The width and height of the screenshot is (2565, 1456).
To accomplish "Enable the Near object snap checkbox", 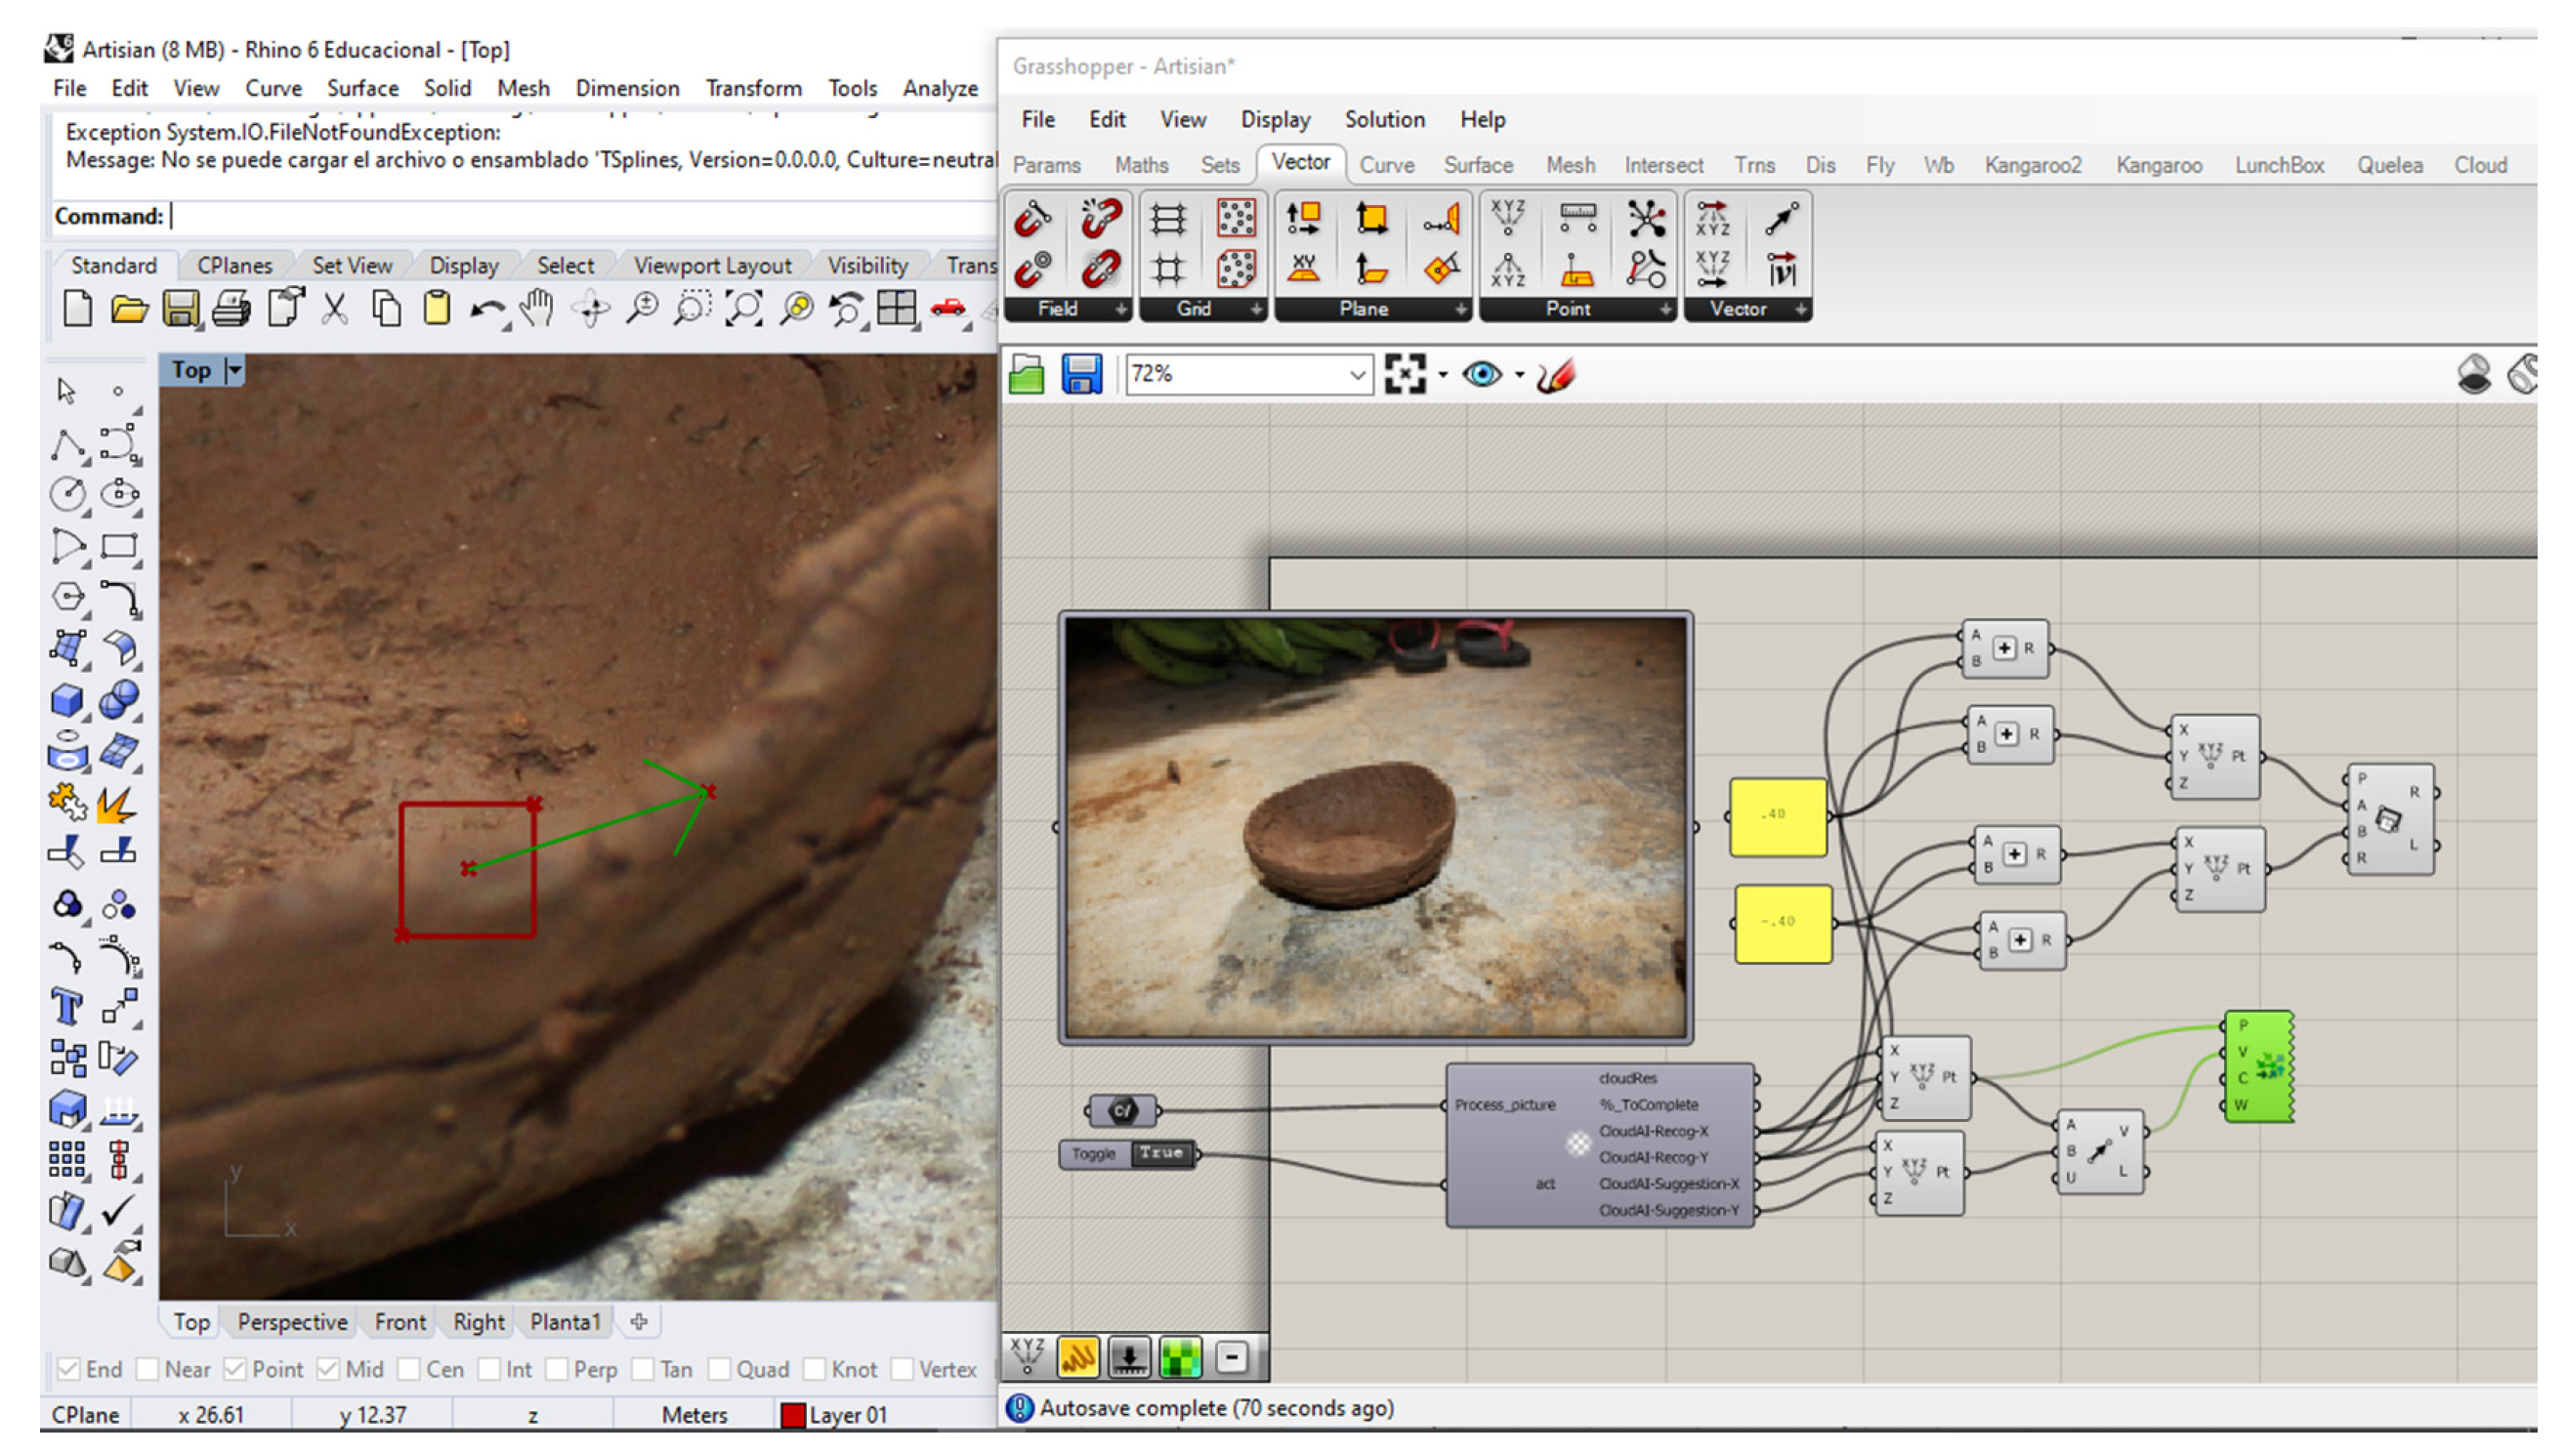I will click(148, 1369).
